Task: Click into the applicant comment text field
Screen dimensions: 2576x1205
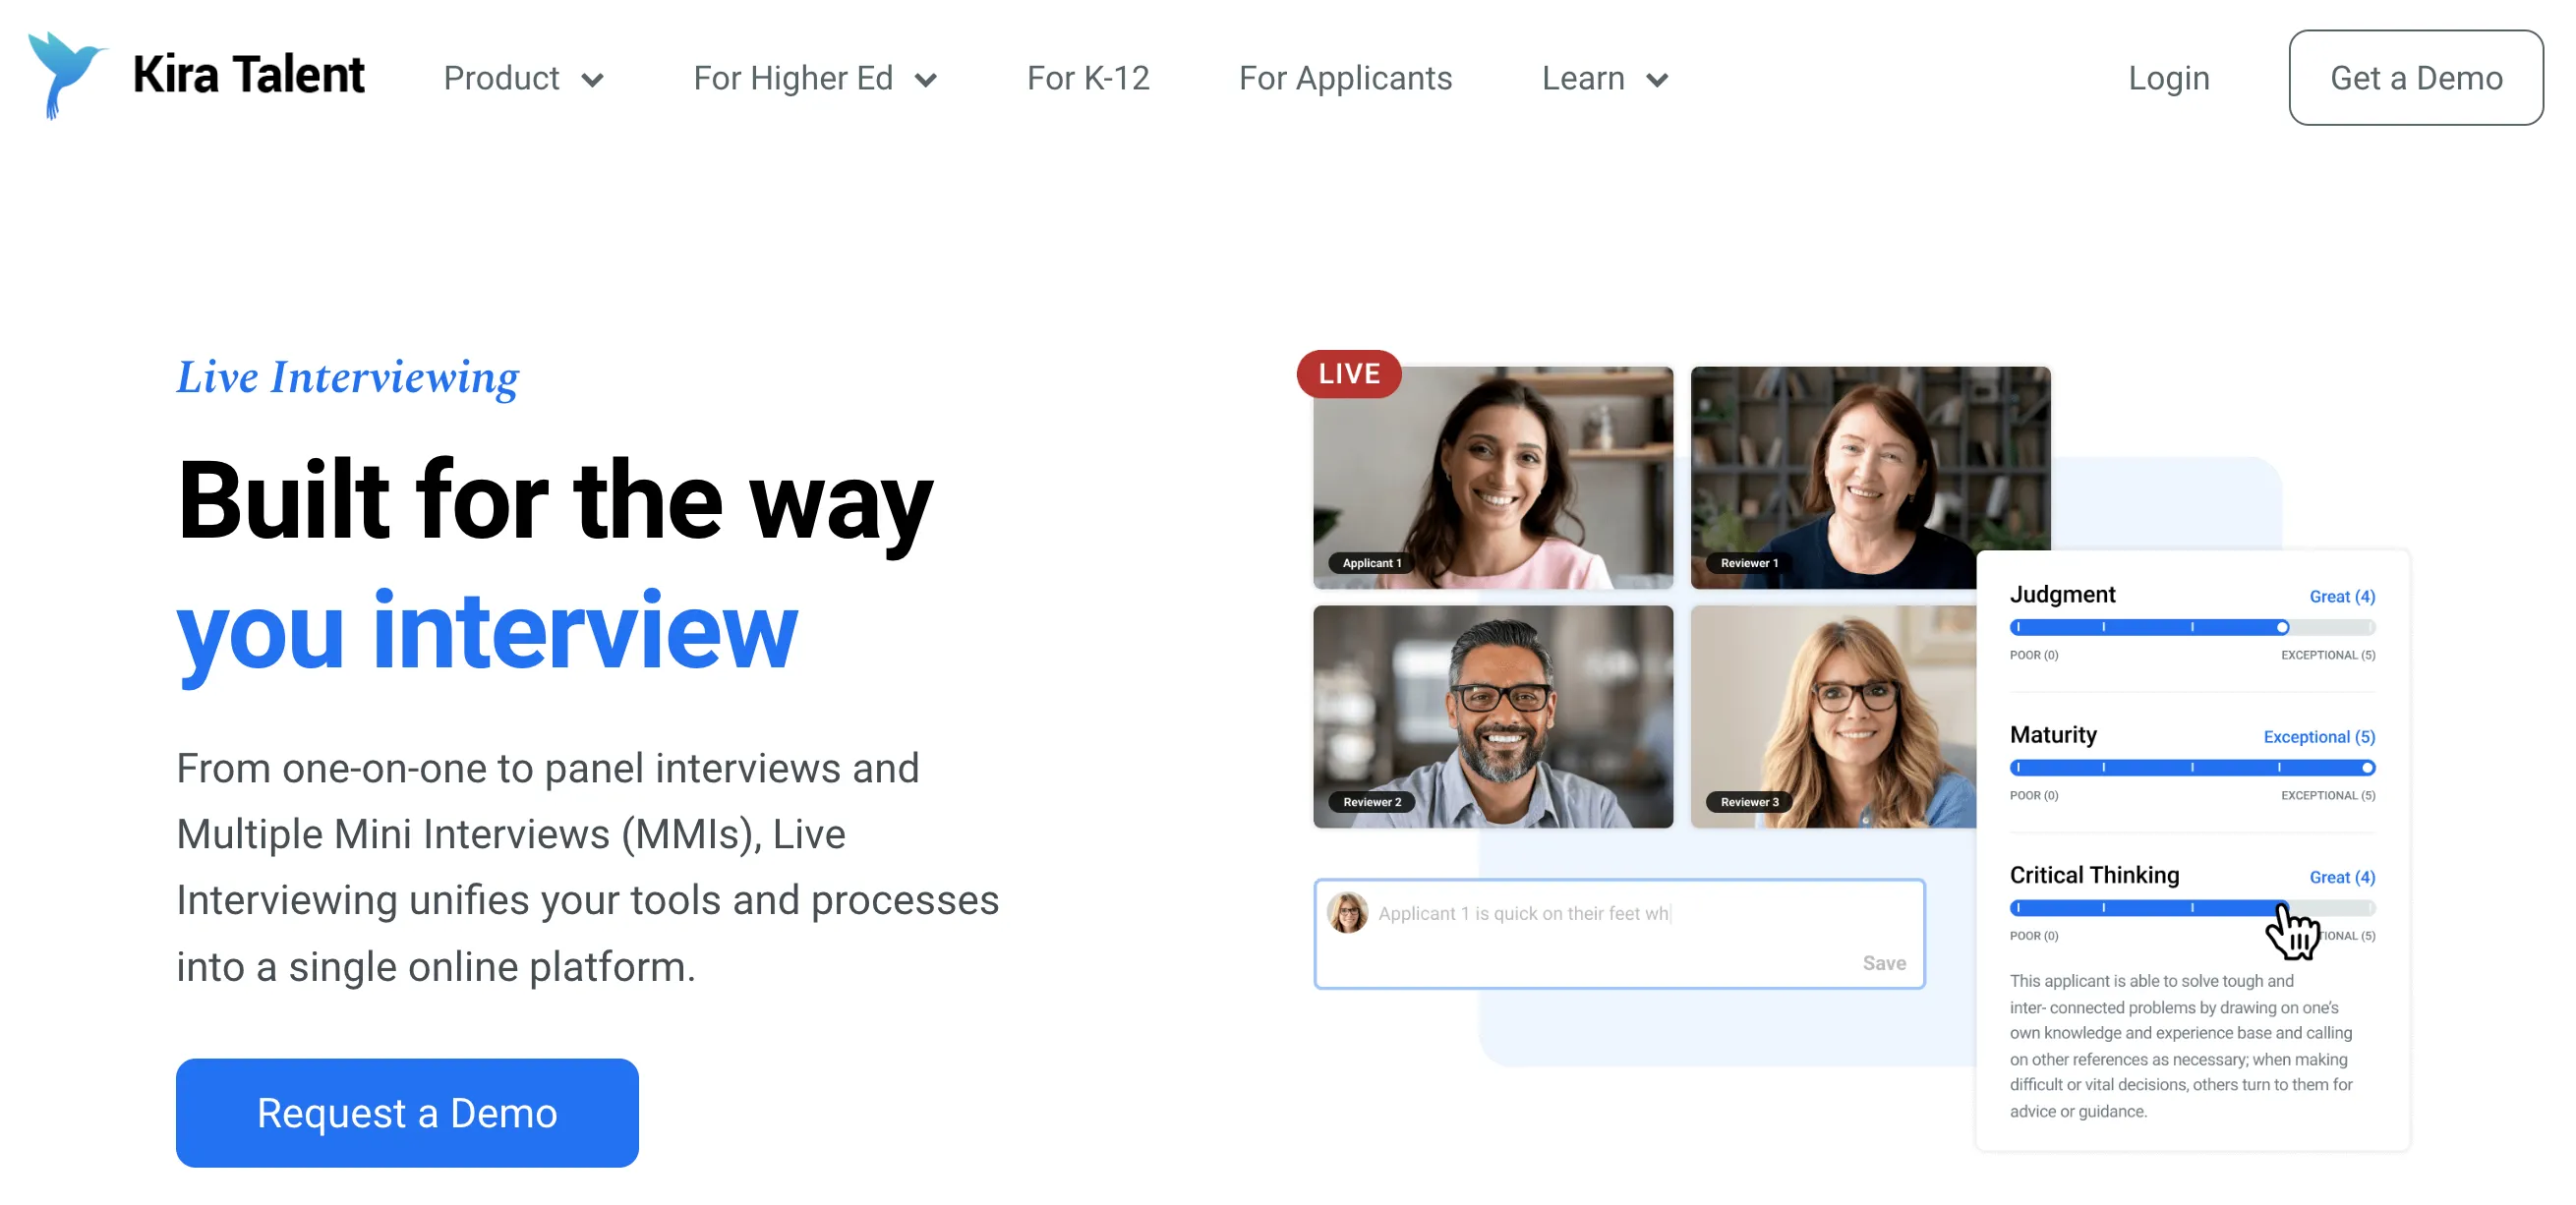Action: point(1618,933)
